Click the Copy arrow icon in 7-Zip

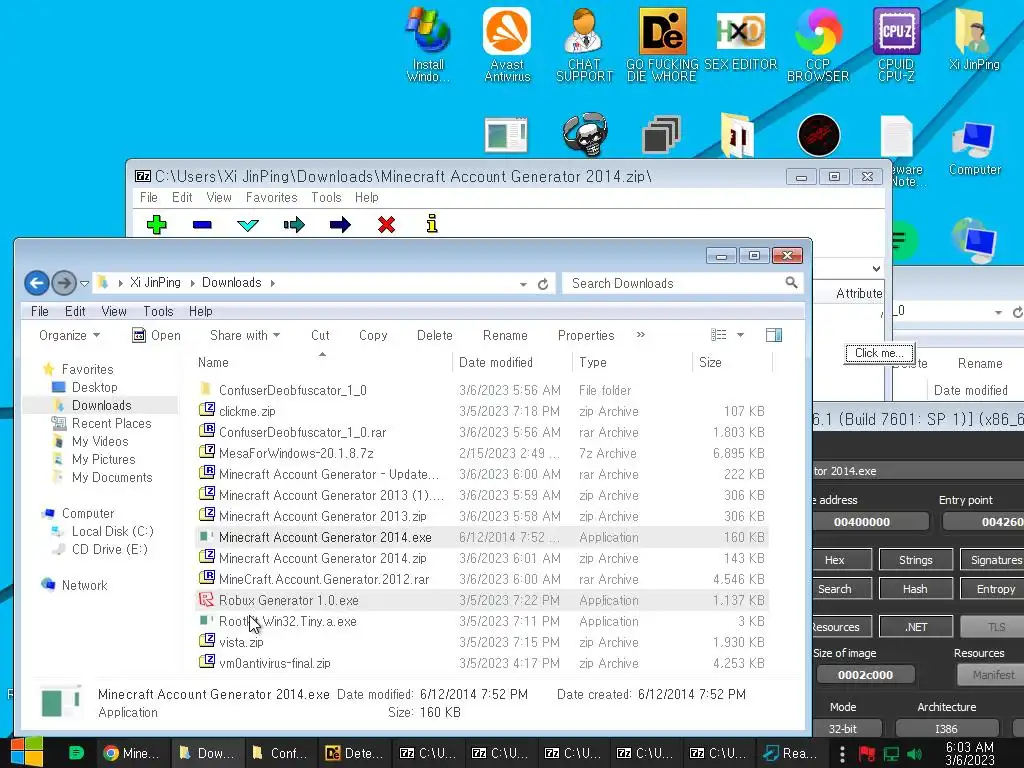click(x=295, y=225)
